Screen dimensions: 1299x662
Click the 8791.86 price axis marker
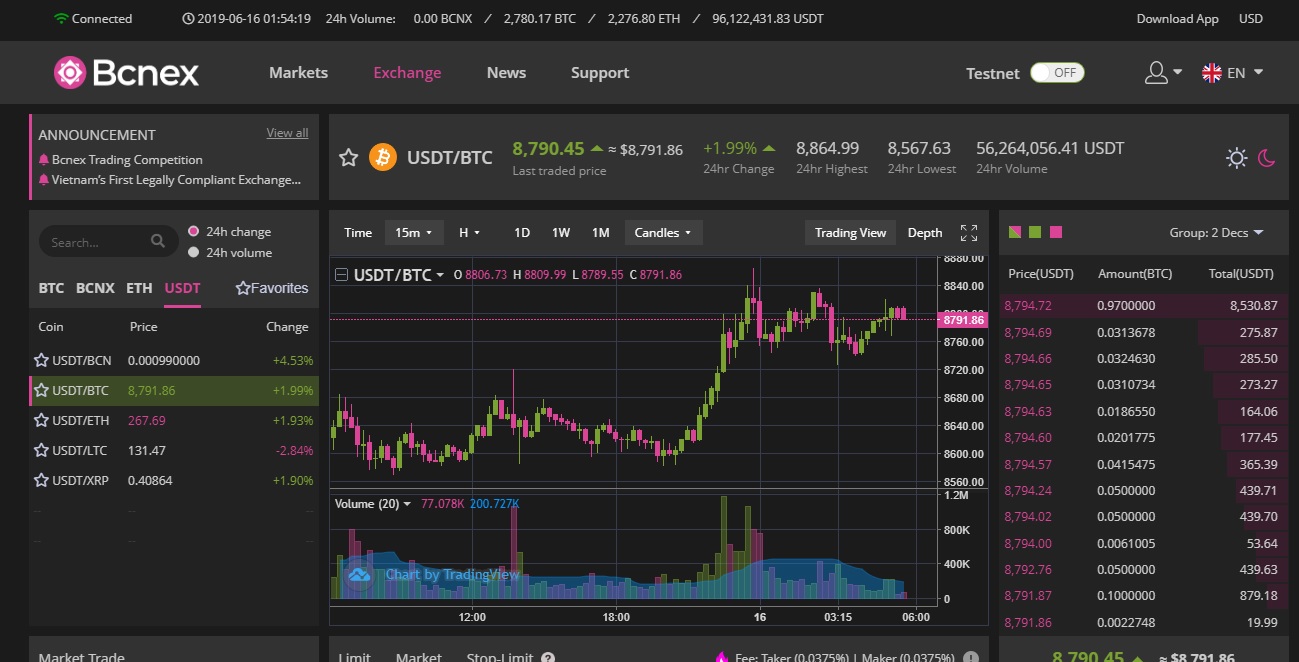(963, 320)
